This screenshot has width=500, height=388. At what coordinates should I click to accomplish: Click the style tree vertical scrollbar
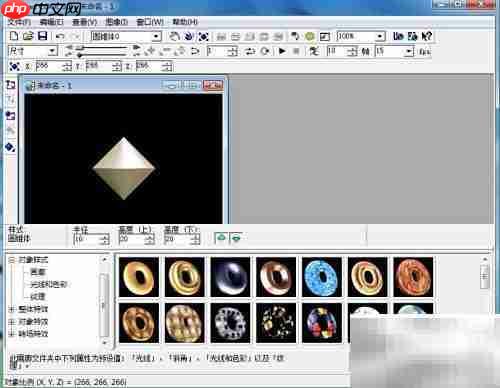tap(104, 301)
